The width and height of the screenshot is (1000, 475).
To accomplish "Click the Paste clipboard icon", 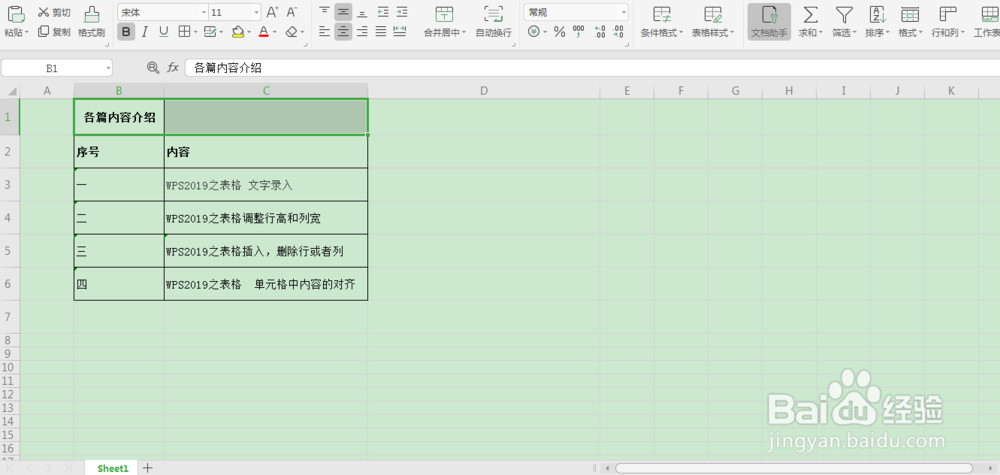I will [15, 14].
